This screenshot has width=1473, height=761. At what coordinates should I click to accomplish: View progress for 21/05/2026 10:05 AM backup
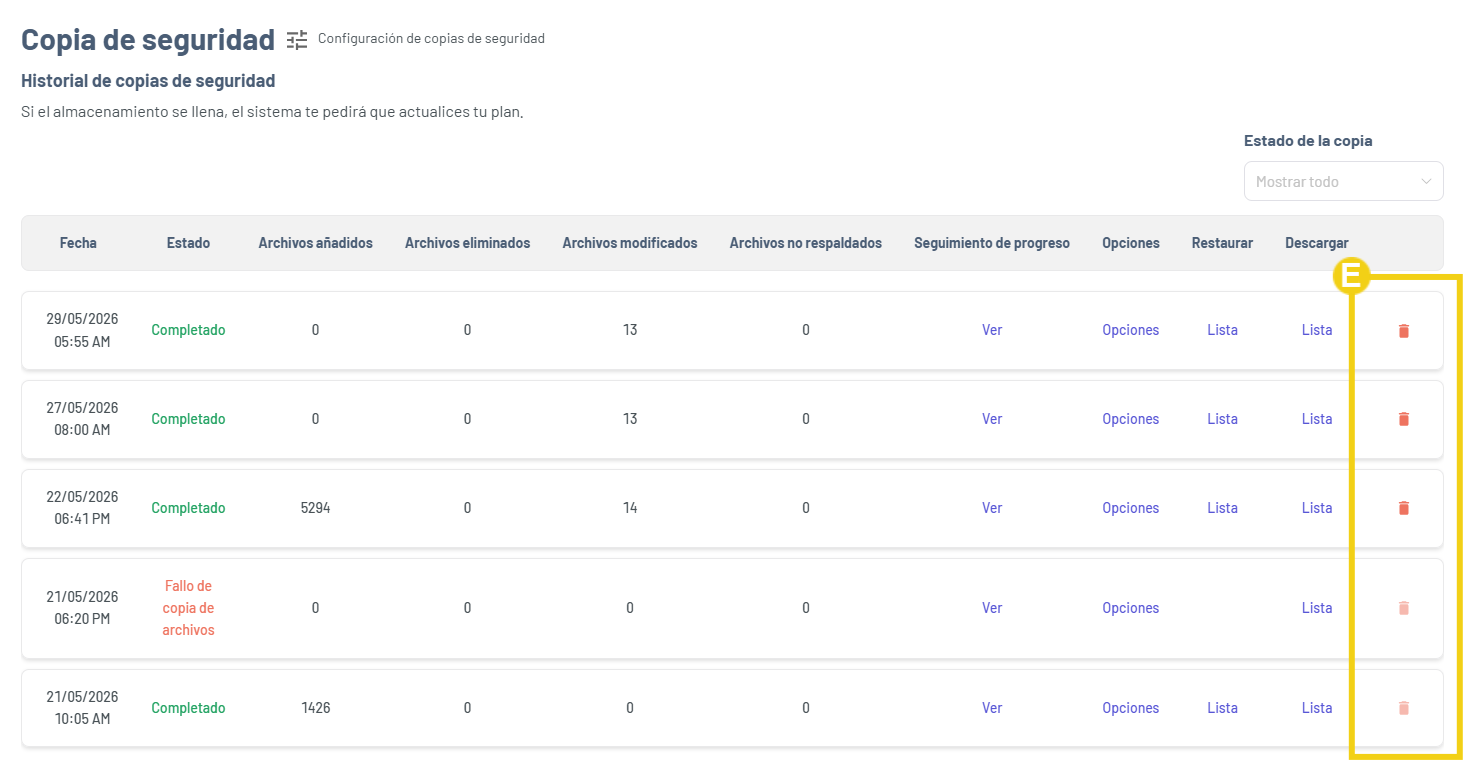[992, 708]
